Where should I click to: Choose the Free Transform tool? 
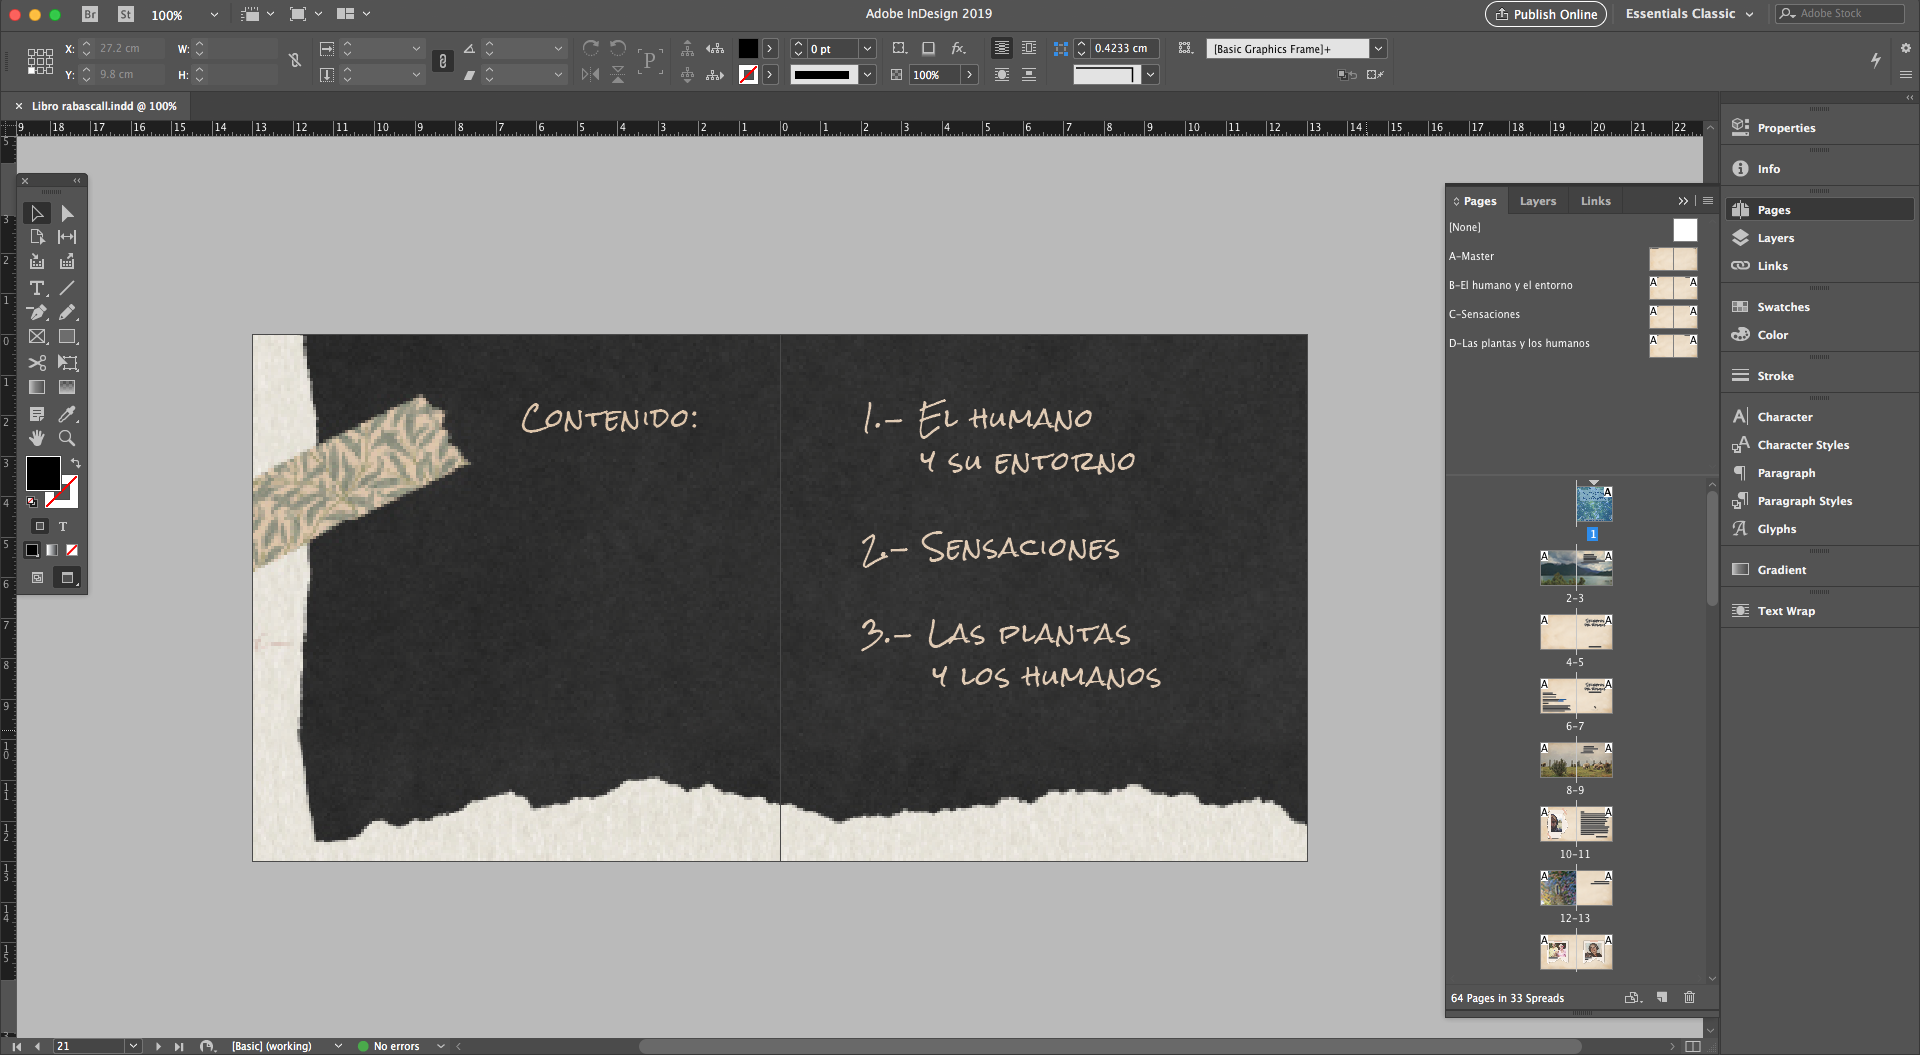coord(67,363)
